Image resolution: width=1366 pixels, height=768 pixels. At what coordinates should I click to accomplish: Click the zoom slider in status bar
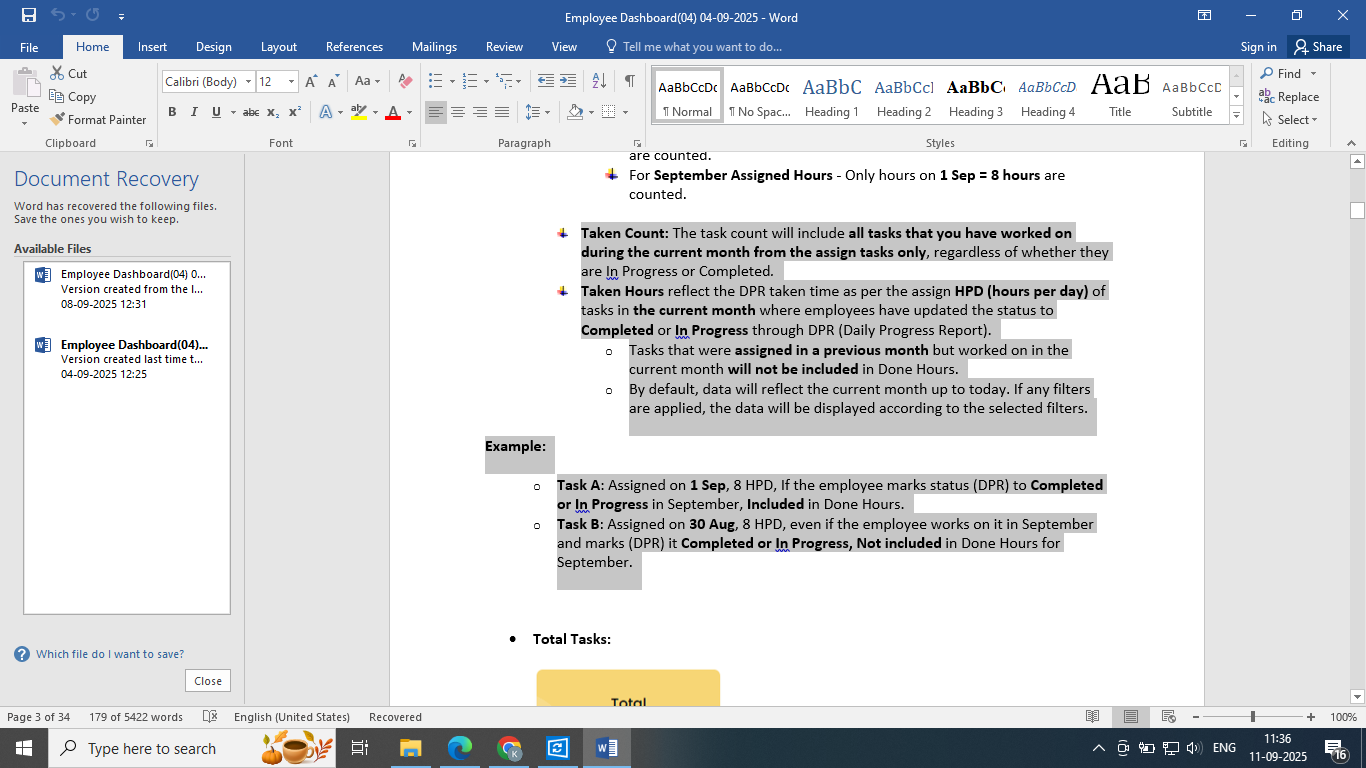coord(1252,717)
